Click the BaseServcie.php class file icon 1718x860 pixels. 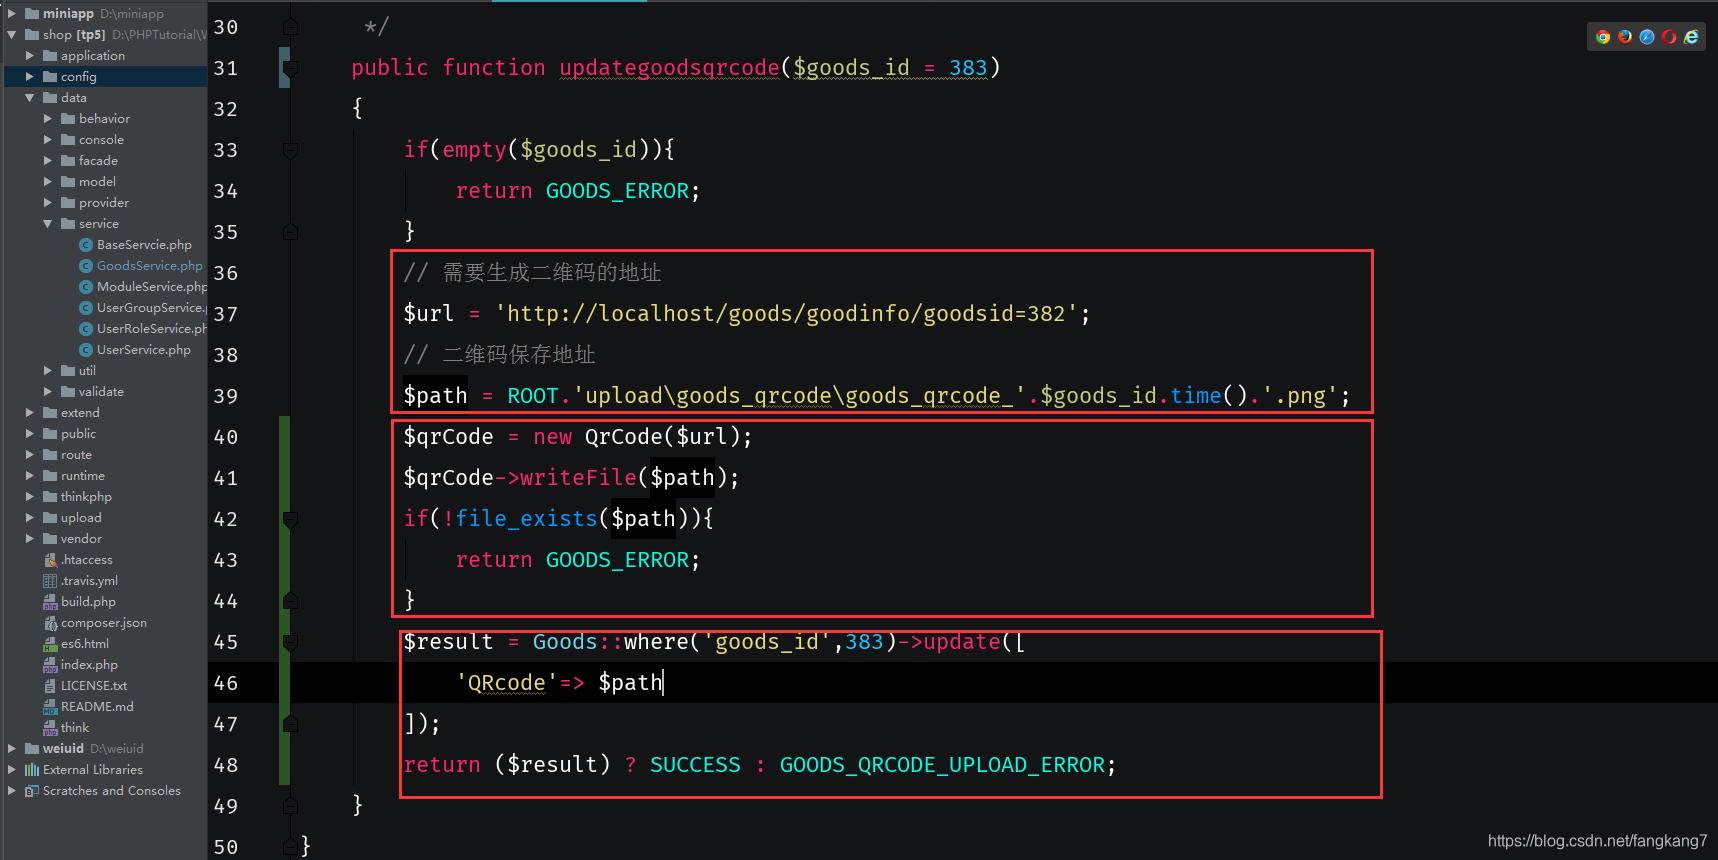(x=86, y=245)
